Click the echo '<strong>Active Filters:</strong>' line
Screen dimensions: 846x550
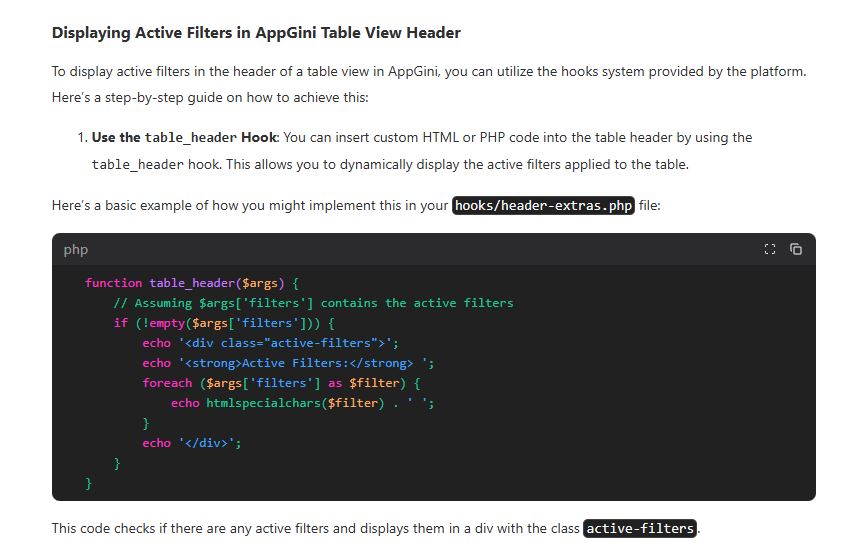288,363
